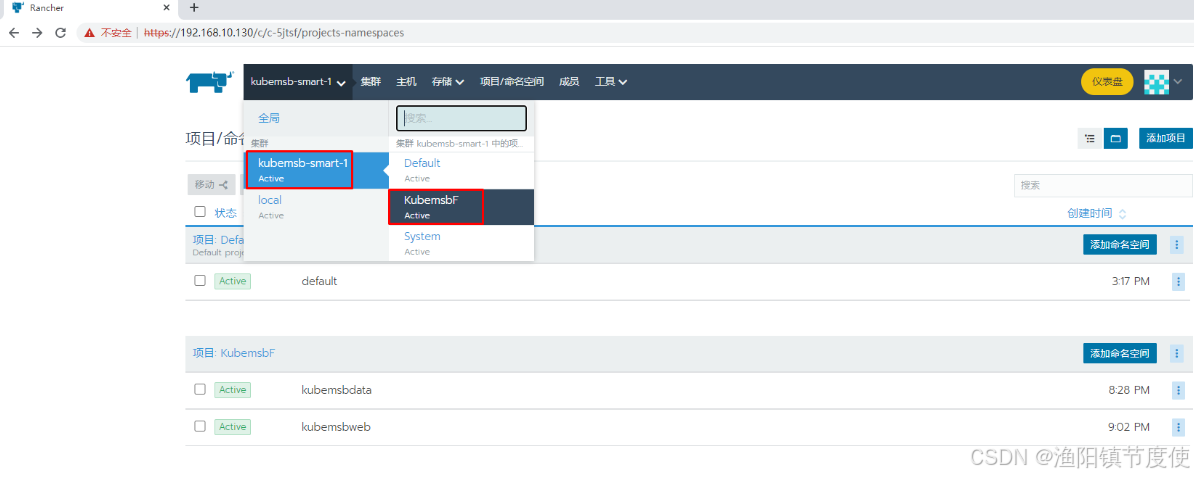Open the user avatar menu

pos(1156,82)
